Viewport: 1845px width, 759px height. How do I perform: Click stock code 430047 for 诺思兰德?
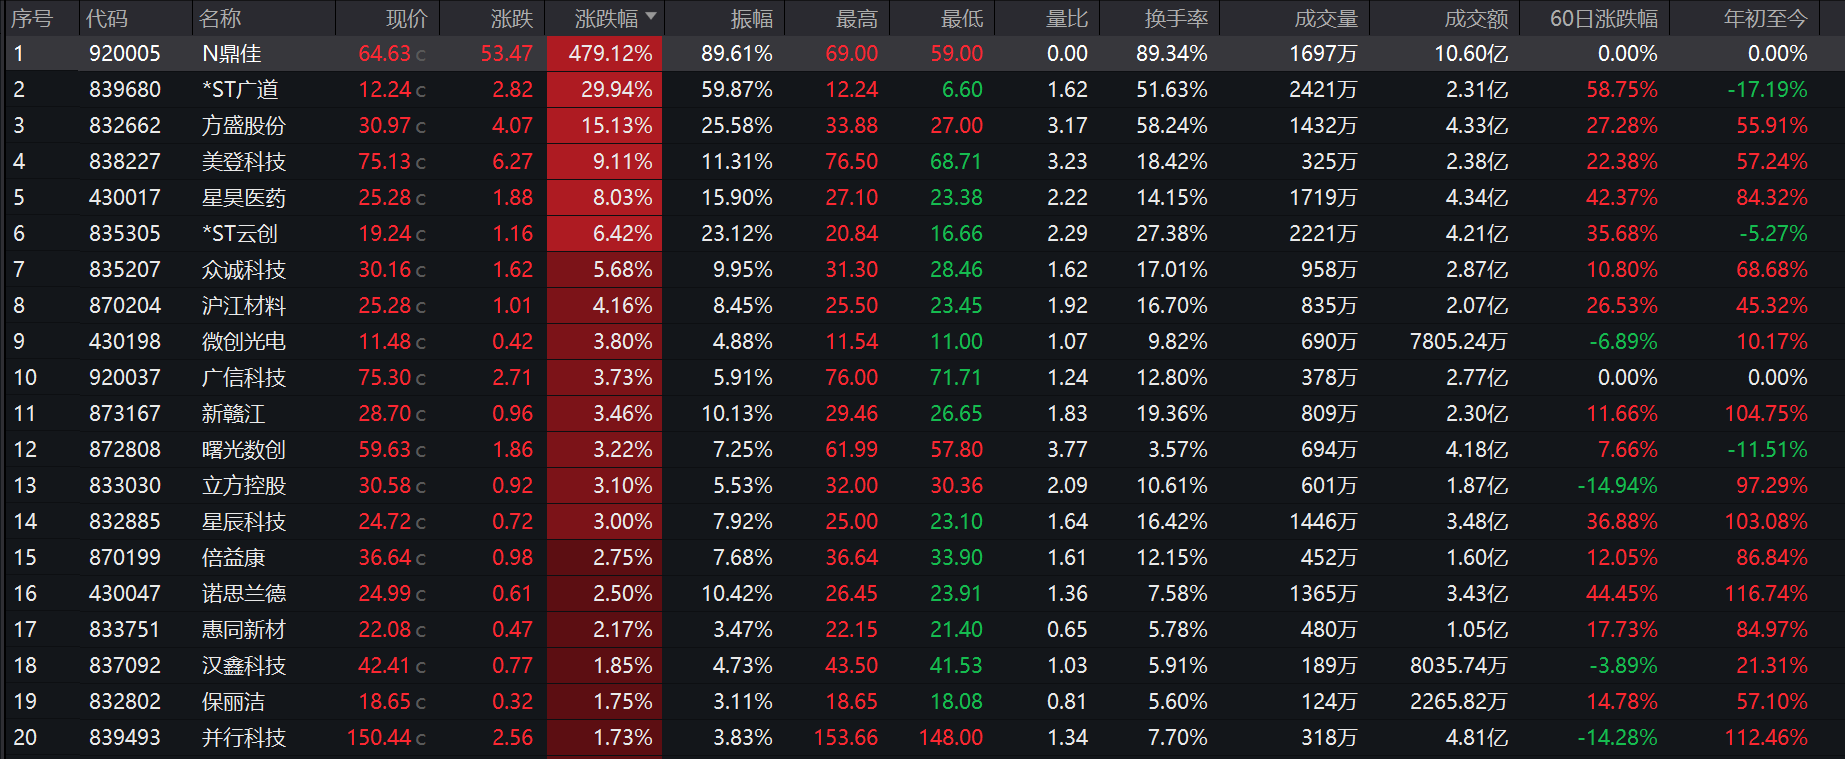(125, 594)
